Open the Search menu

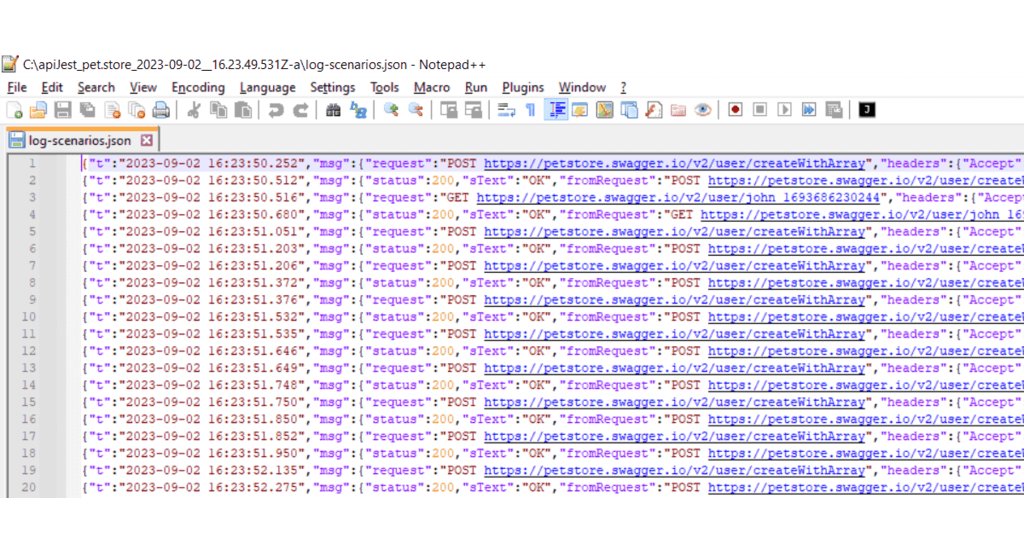(96, 88)
